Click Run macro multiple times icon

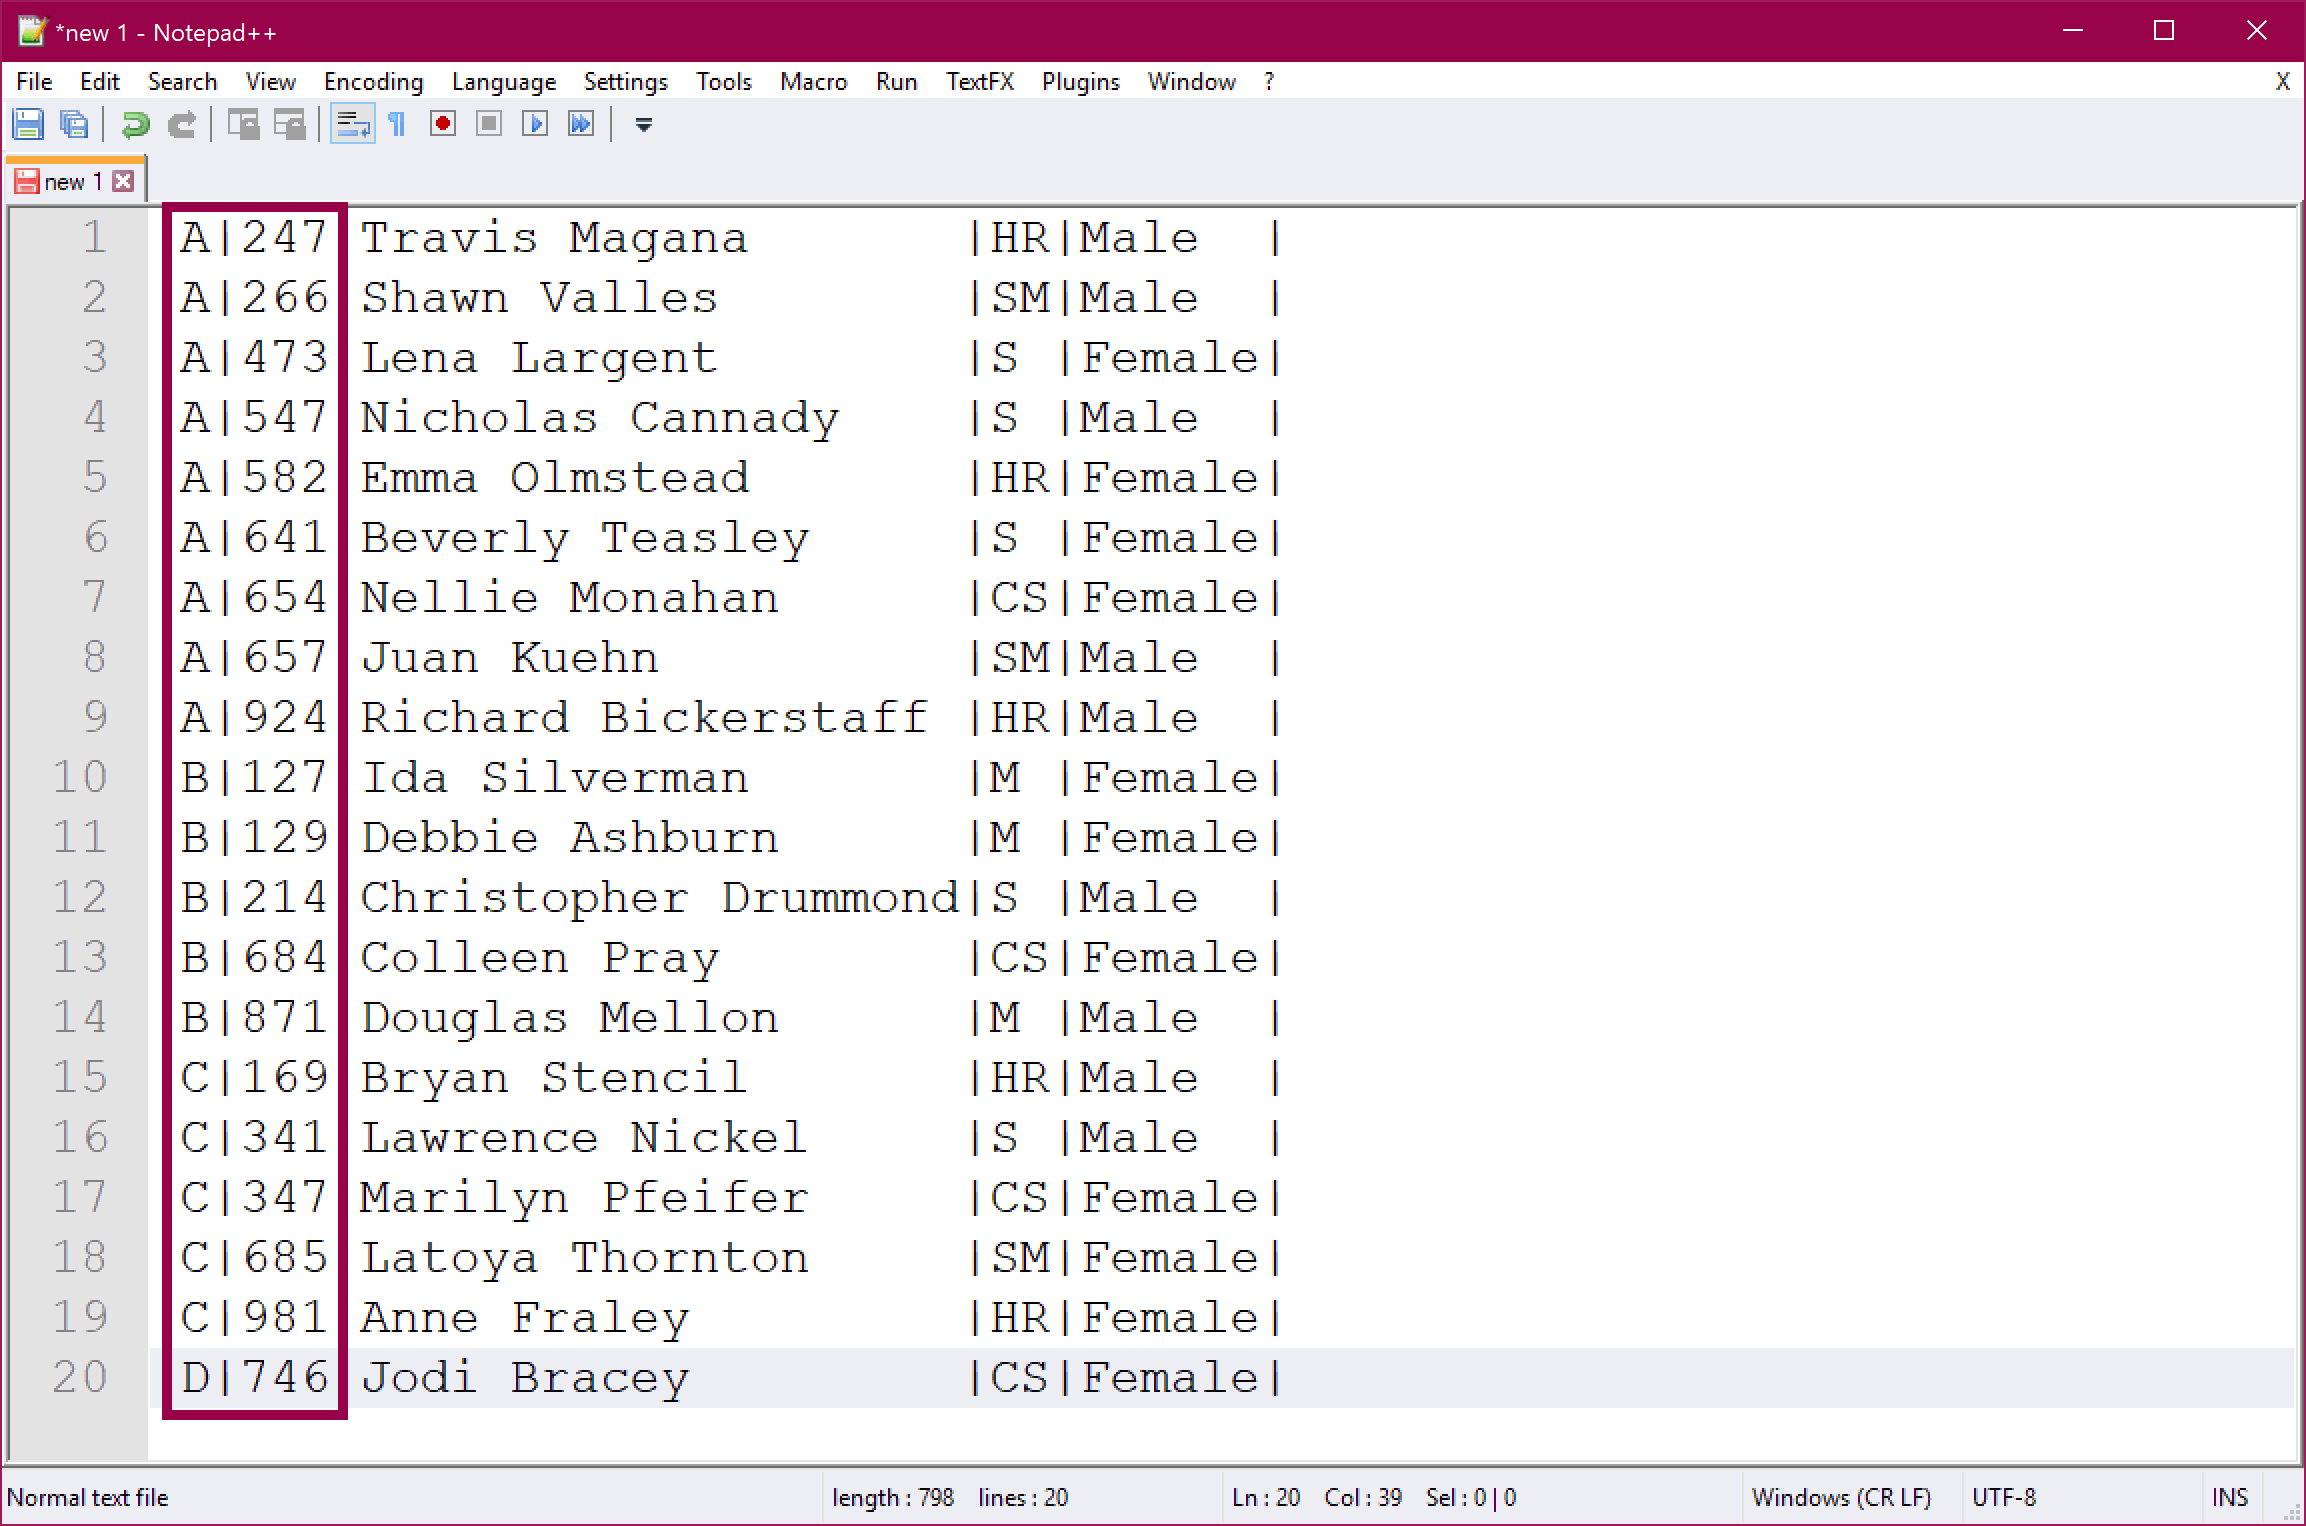(x=581, y=124)
